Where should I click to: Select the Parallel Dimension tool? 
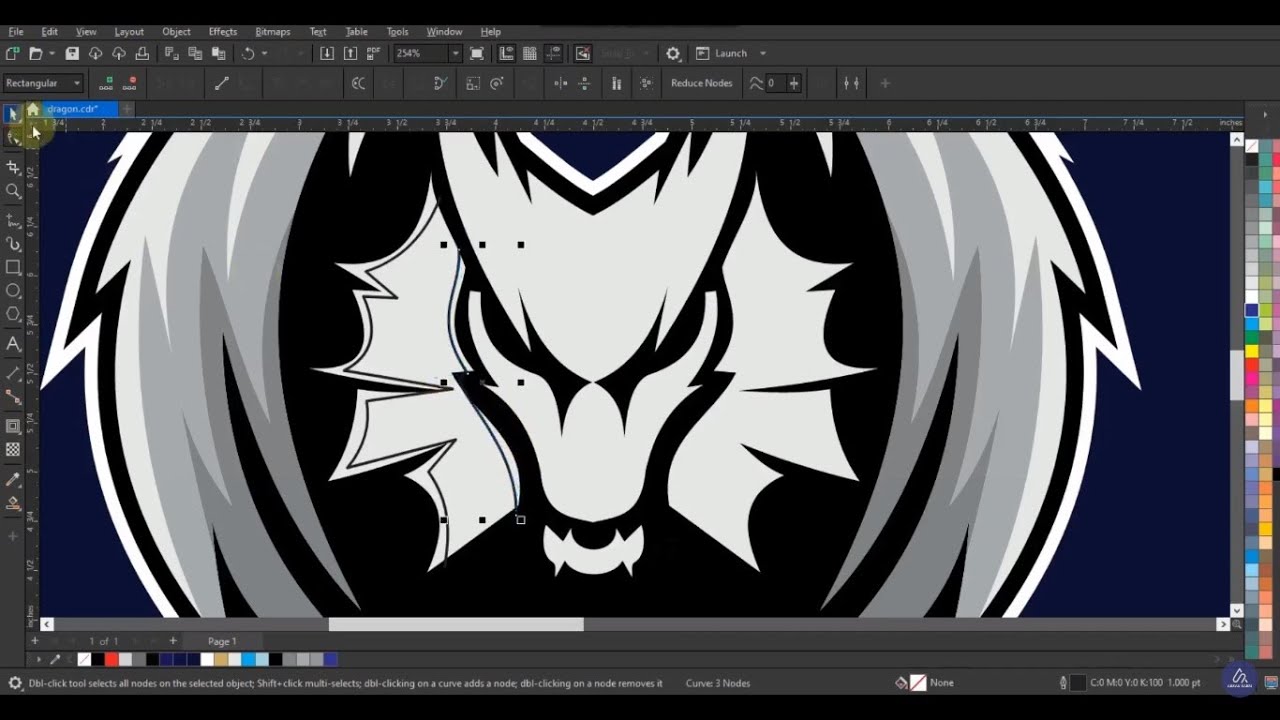13,373
